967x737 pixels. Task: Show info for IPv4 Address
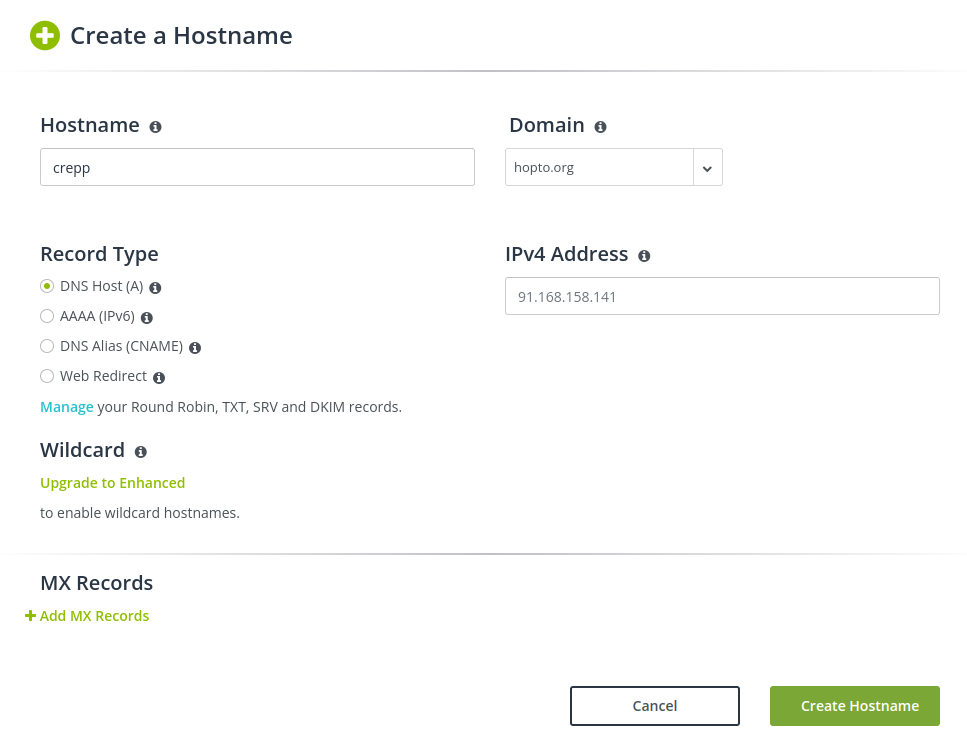click(644, 256)
